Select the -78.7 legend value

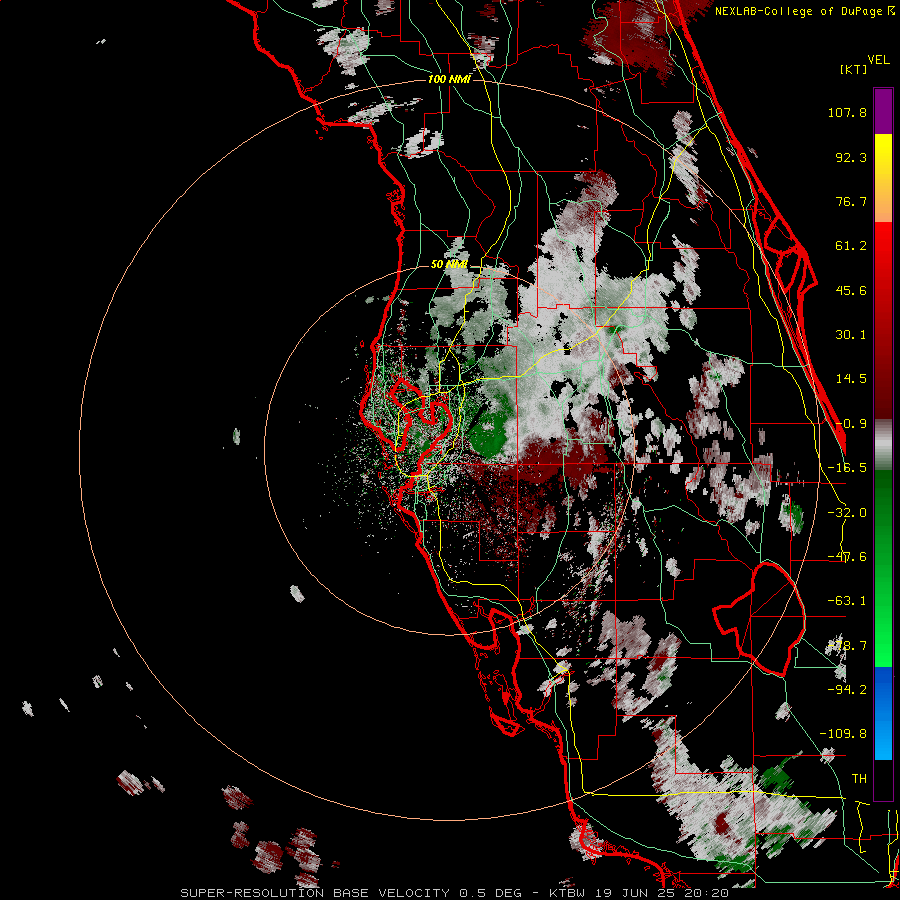tap(847, 646)
